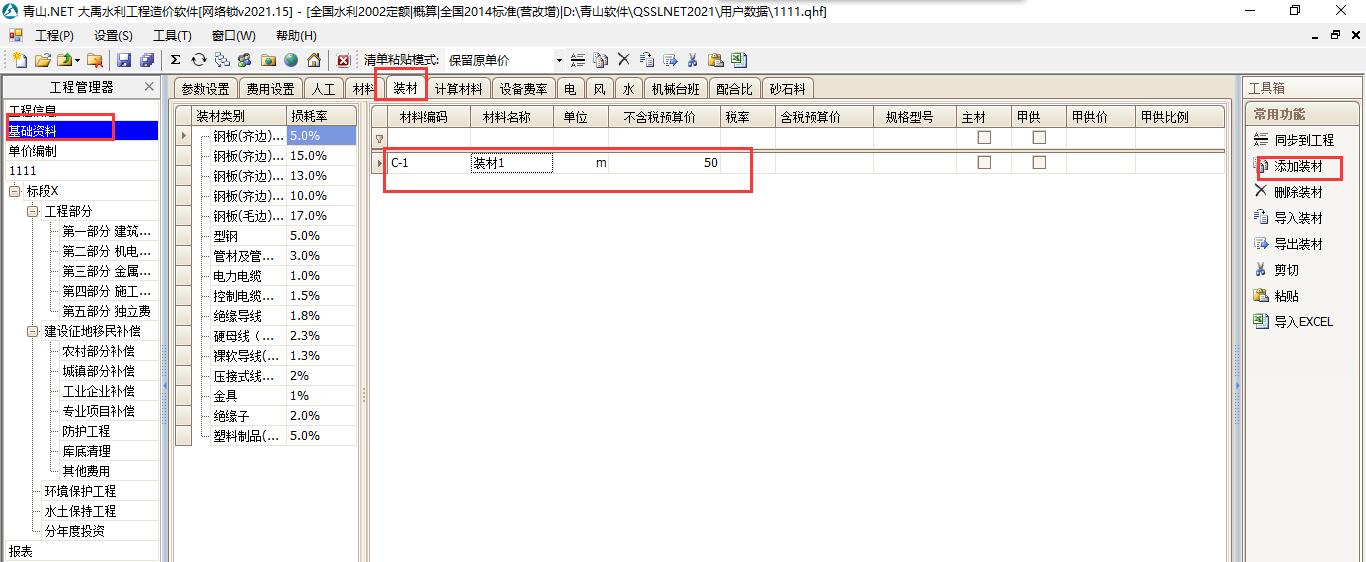Click the Σ sum calculation icon

tap(175, 60)
